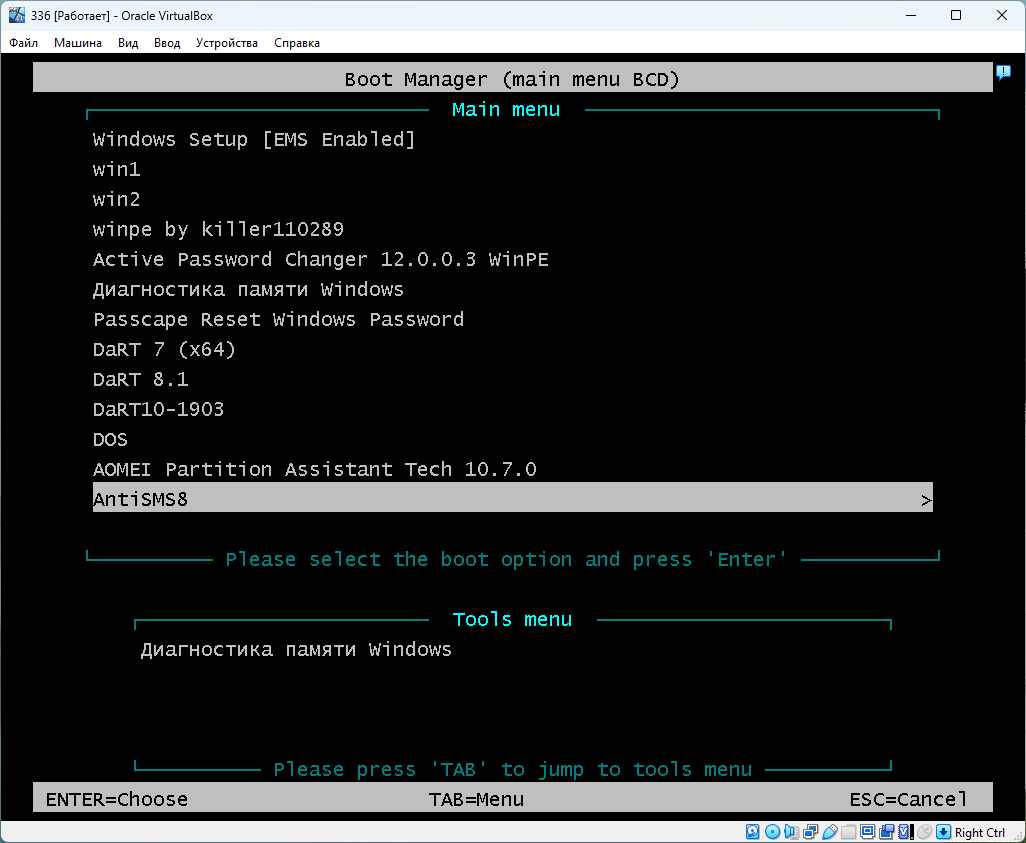Click the display settings status icon
Viewport: 1026px width, 843px height.
click(867, 832)
